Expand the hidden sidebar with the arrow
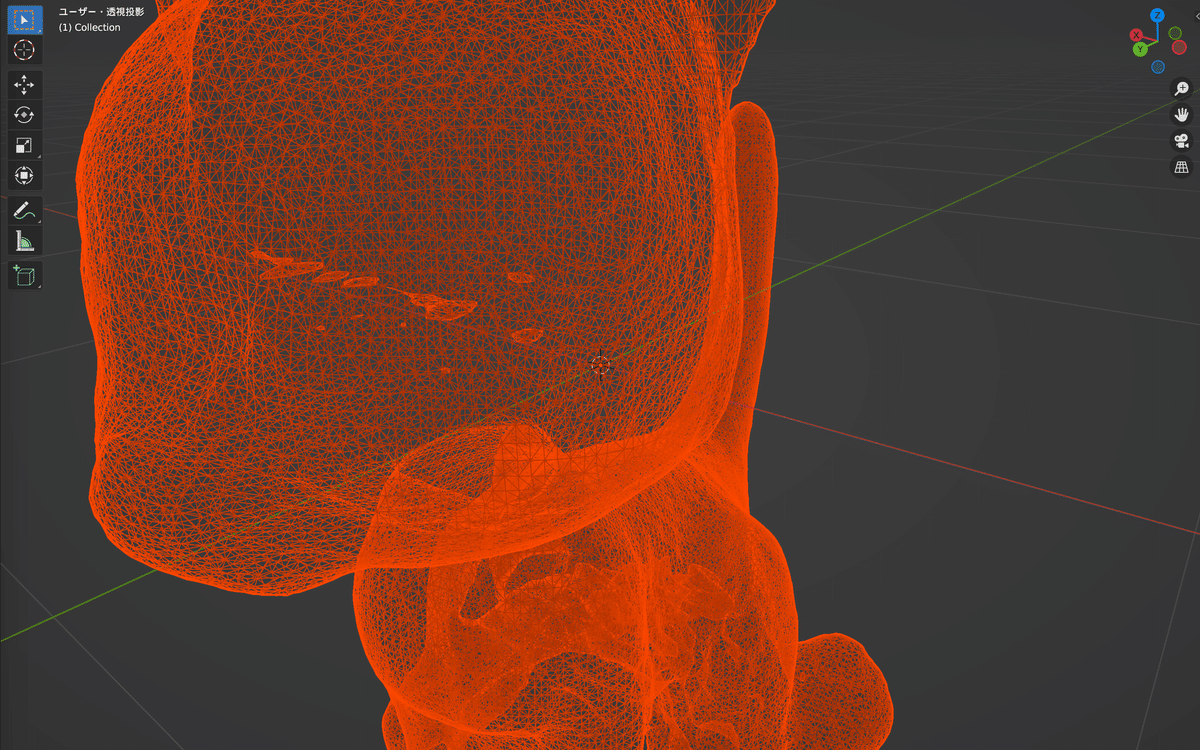Screen dimensions: 1200x750 [x=1197, y=16]
